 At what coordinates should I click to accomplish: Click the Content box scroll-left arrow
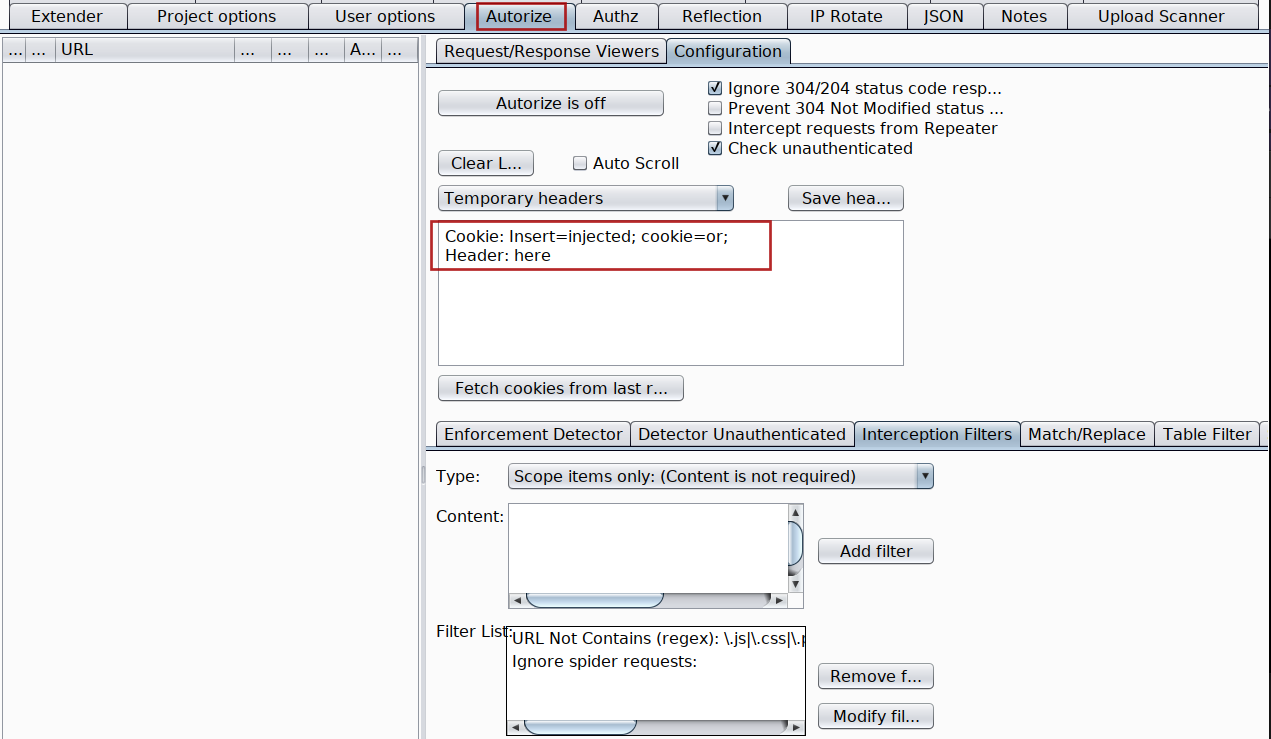pos(516,600)
